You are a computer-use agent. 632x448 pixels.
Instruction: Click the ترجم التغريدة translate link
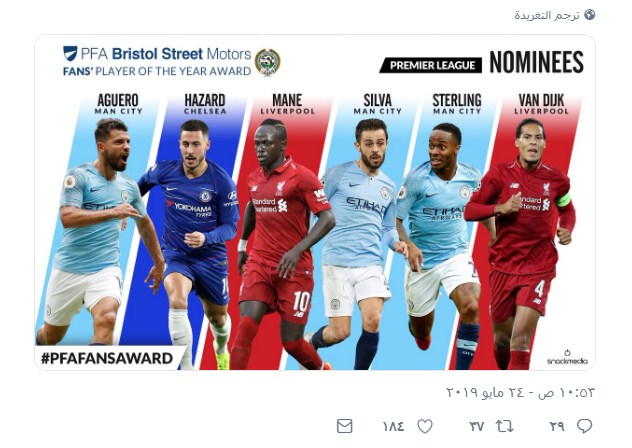(547, 15)
